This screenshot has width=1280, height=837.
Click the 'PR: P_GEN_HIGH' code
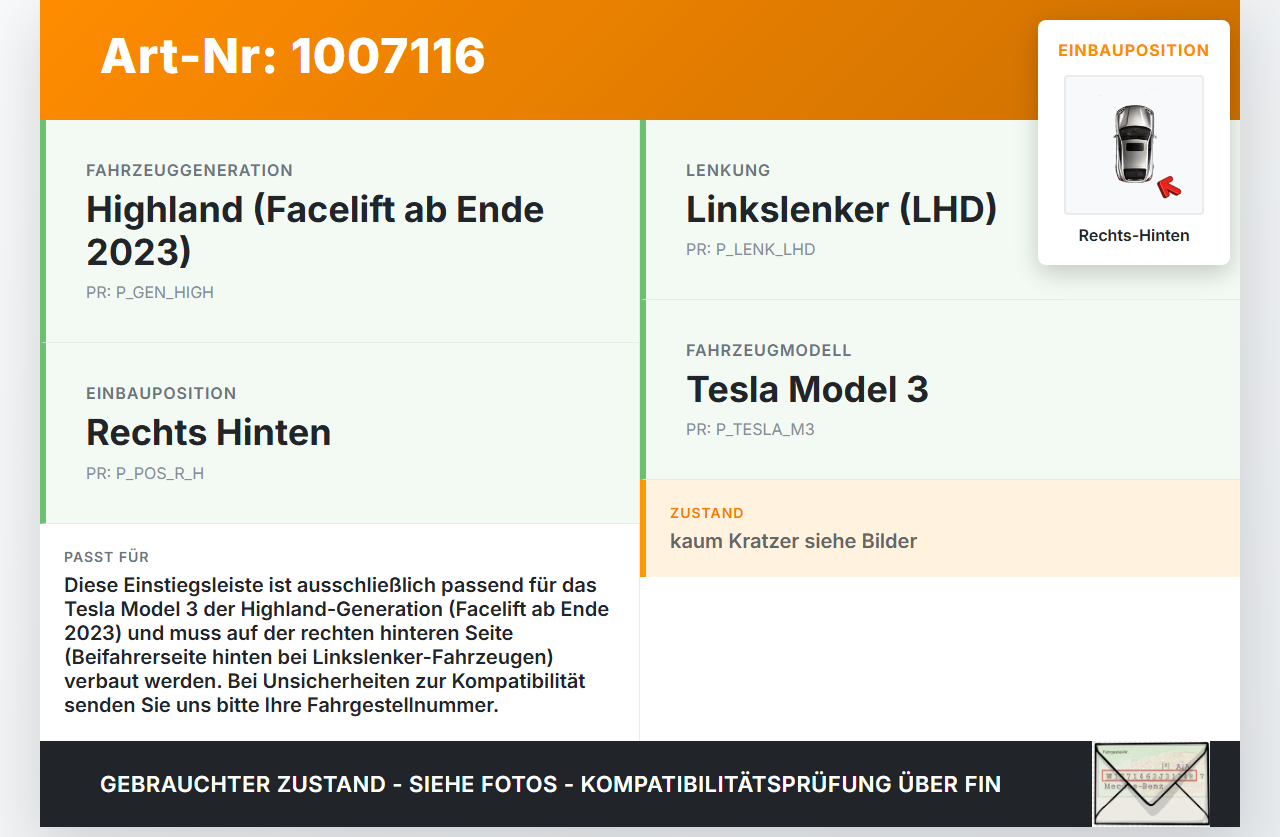(x=150, y=293)
